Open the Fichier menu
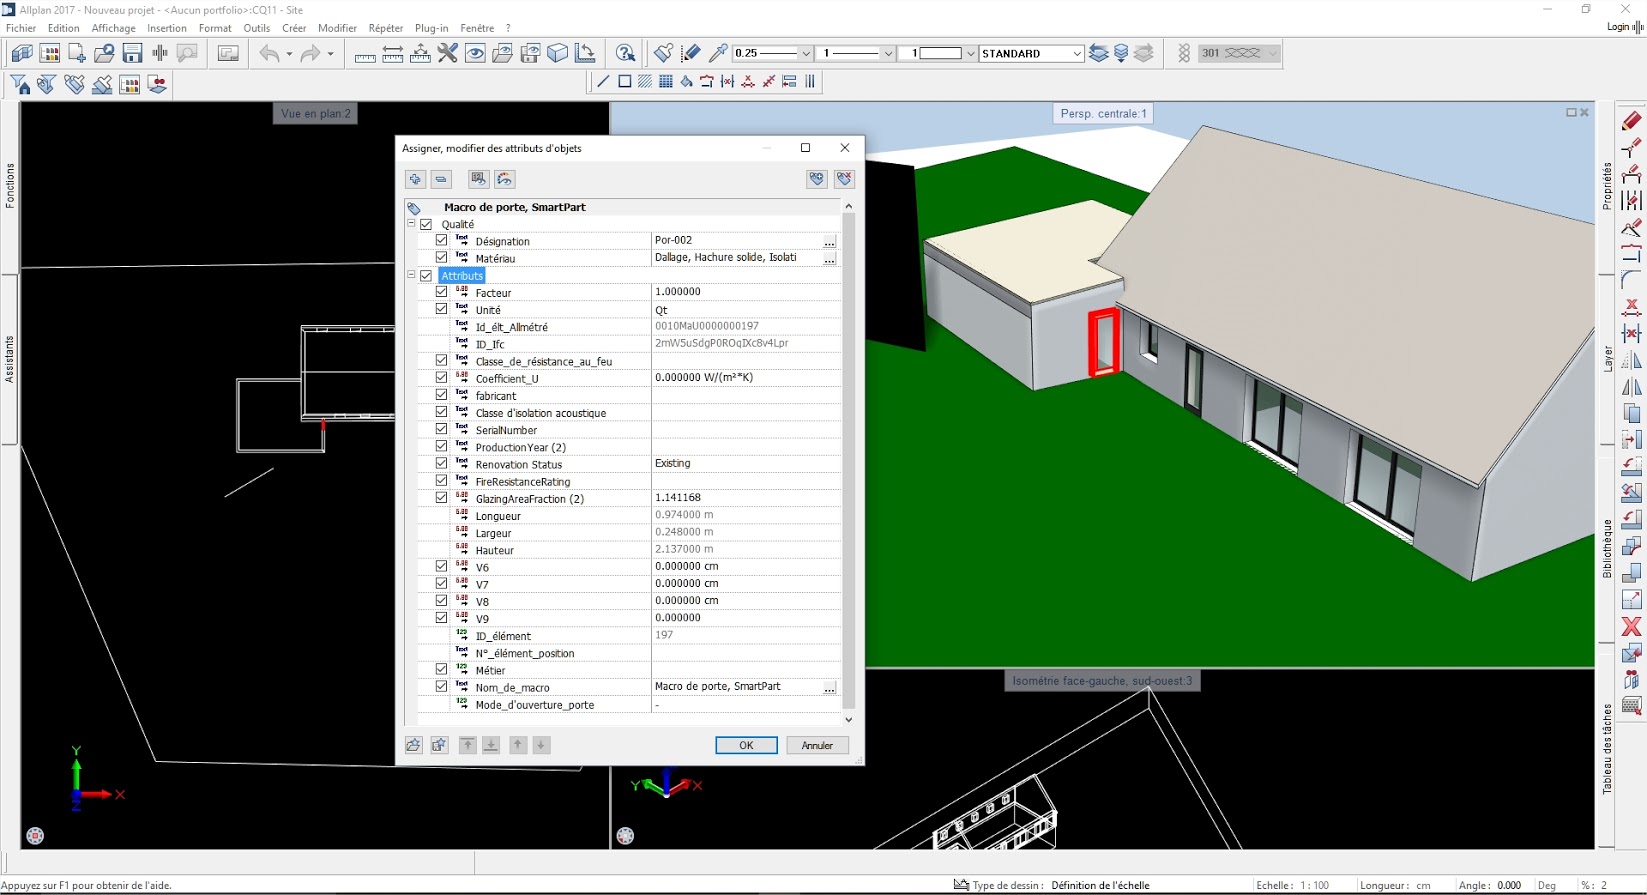Viewport: 1647px width, 895px height. [x=21, y=28]
